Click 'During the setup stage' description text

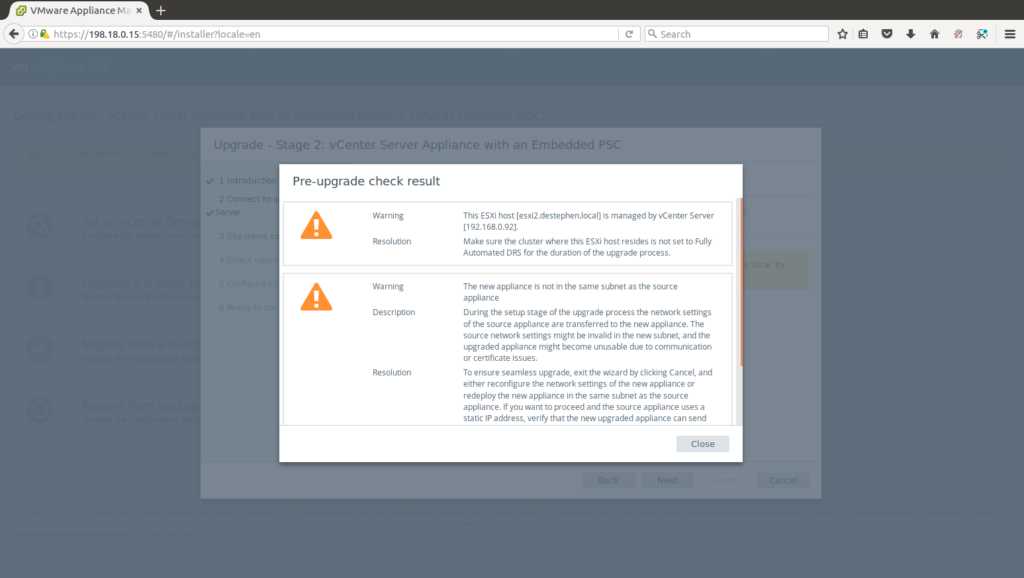(587, 335)
